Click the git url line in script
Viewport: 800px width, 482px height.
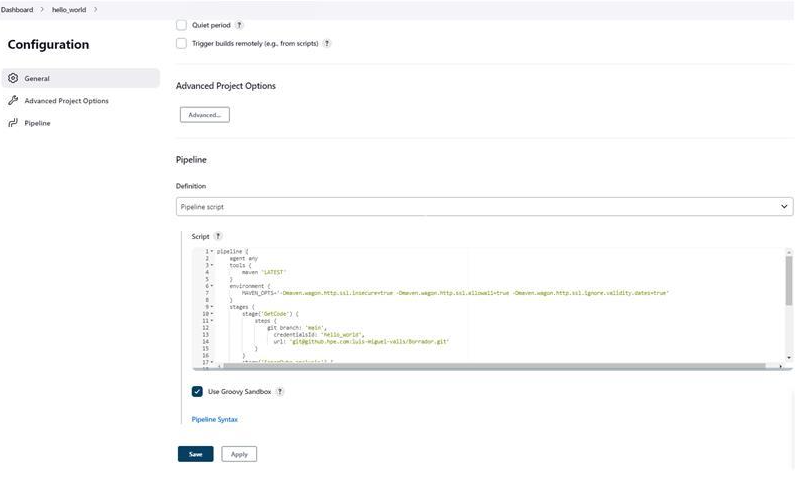pyautogui.click(x=361, y=342)
